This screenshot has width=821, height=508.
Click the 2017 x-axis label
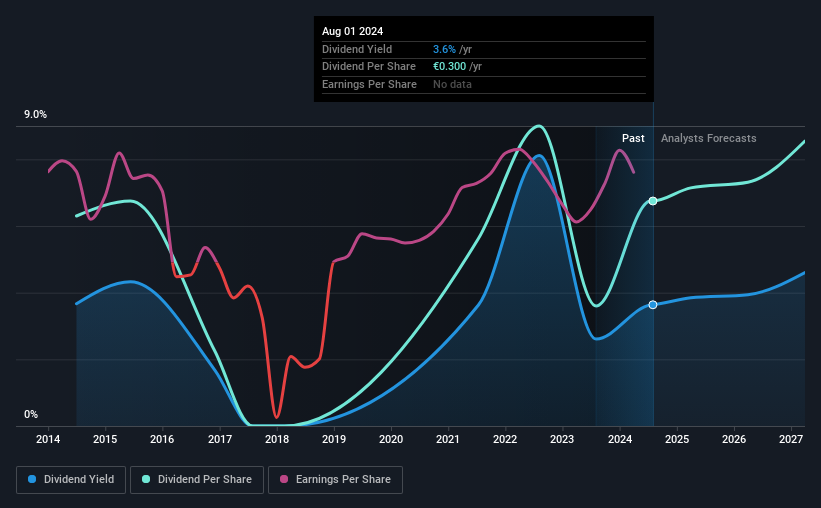(x=220, y=439)
